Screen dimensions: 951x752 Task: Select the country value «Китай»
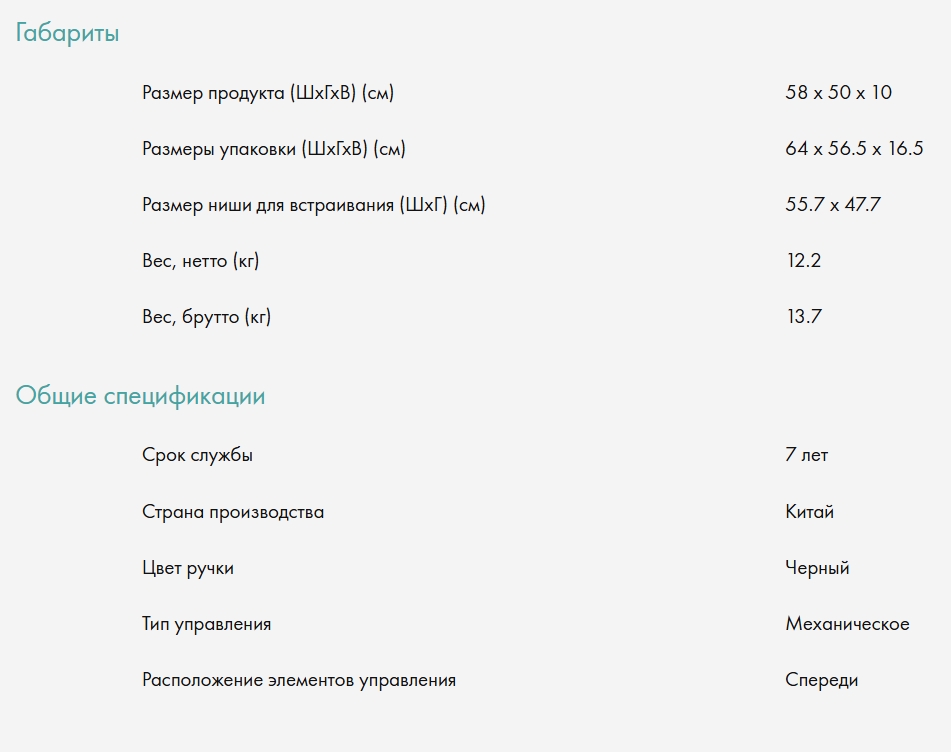point(809,512)
